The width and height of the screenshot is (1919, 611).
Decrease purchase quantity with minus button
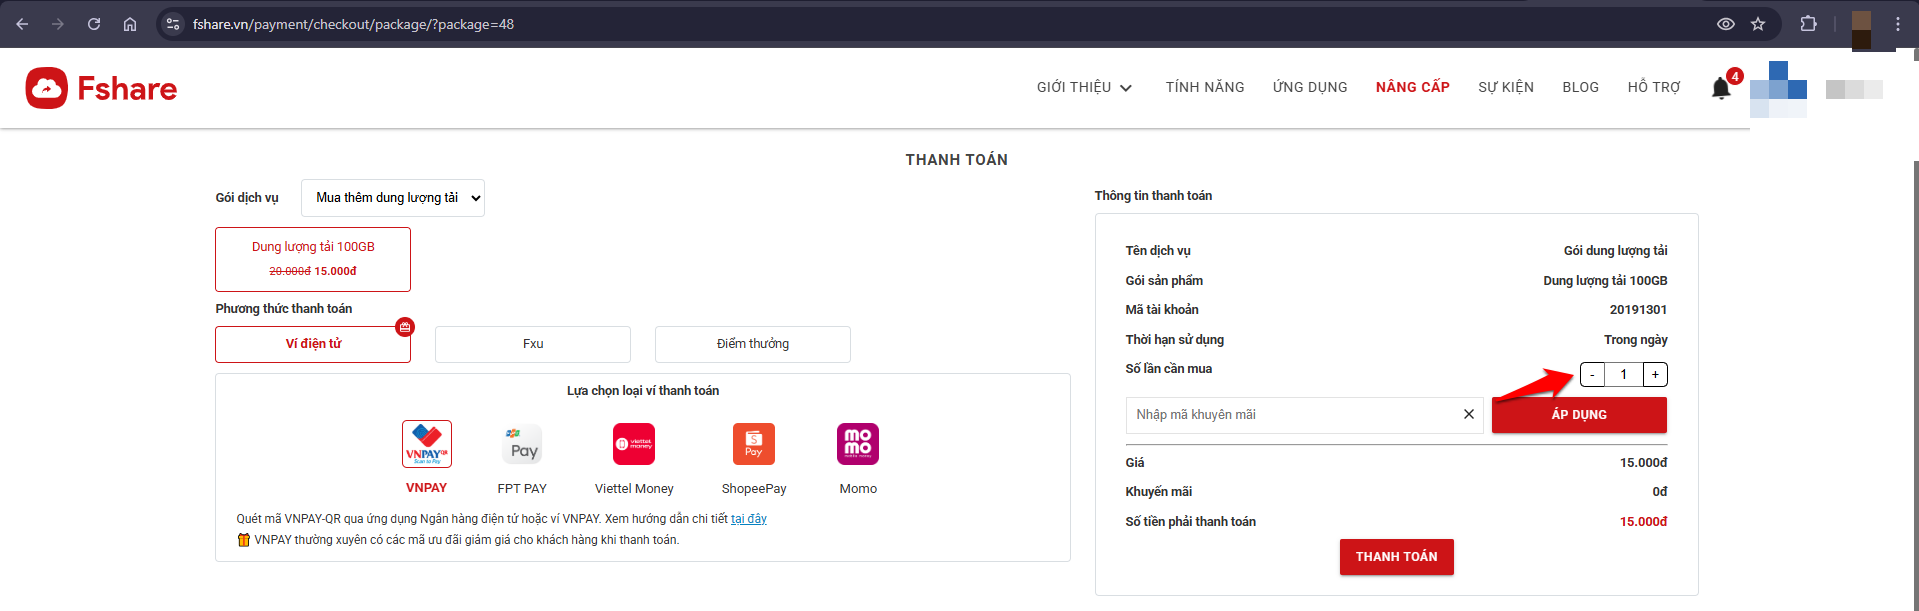(x=1592, y=374)
